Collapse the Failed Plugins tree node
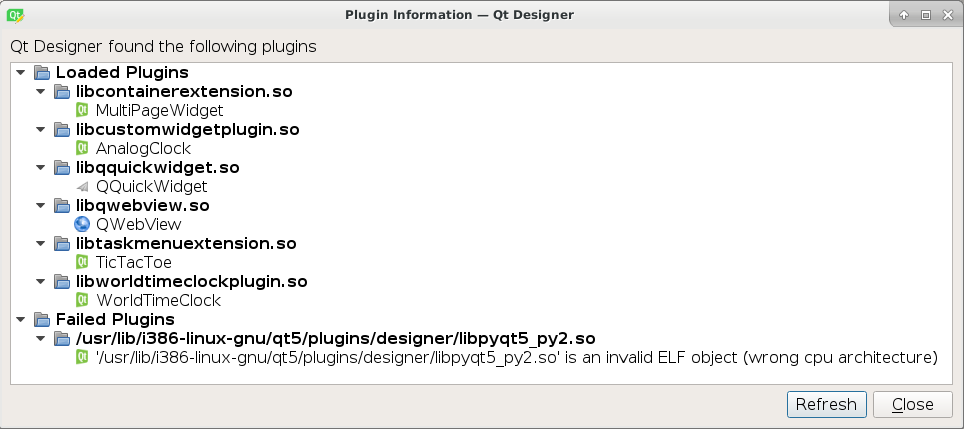Screen dimensions: 964x429 click(x=20, y=320)
